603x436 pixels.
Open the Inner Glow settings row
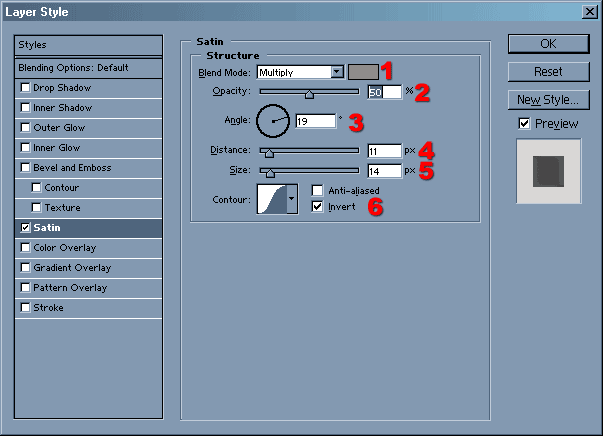88,148
